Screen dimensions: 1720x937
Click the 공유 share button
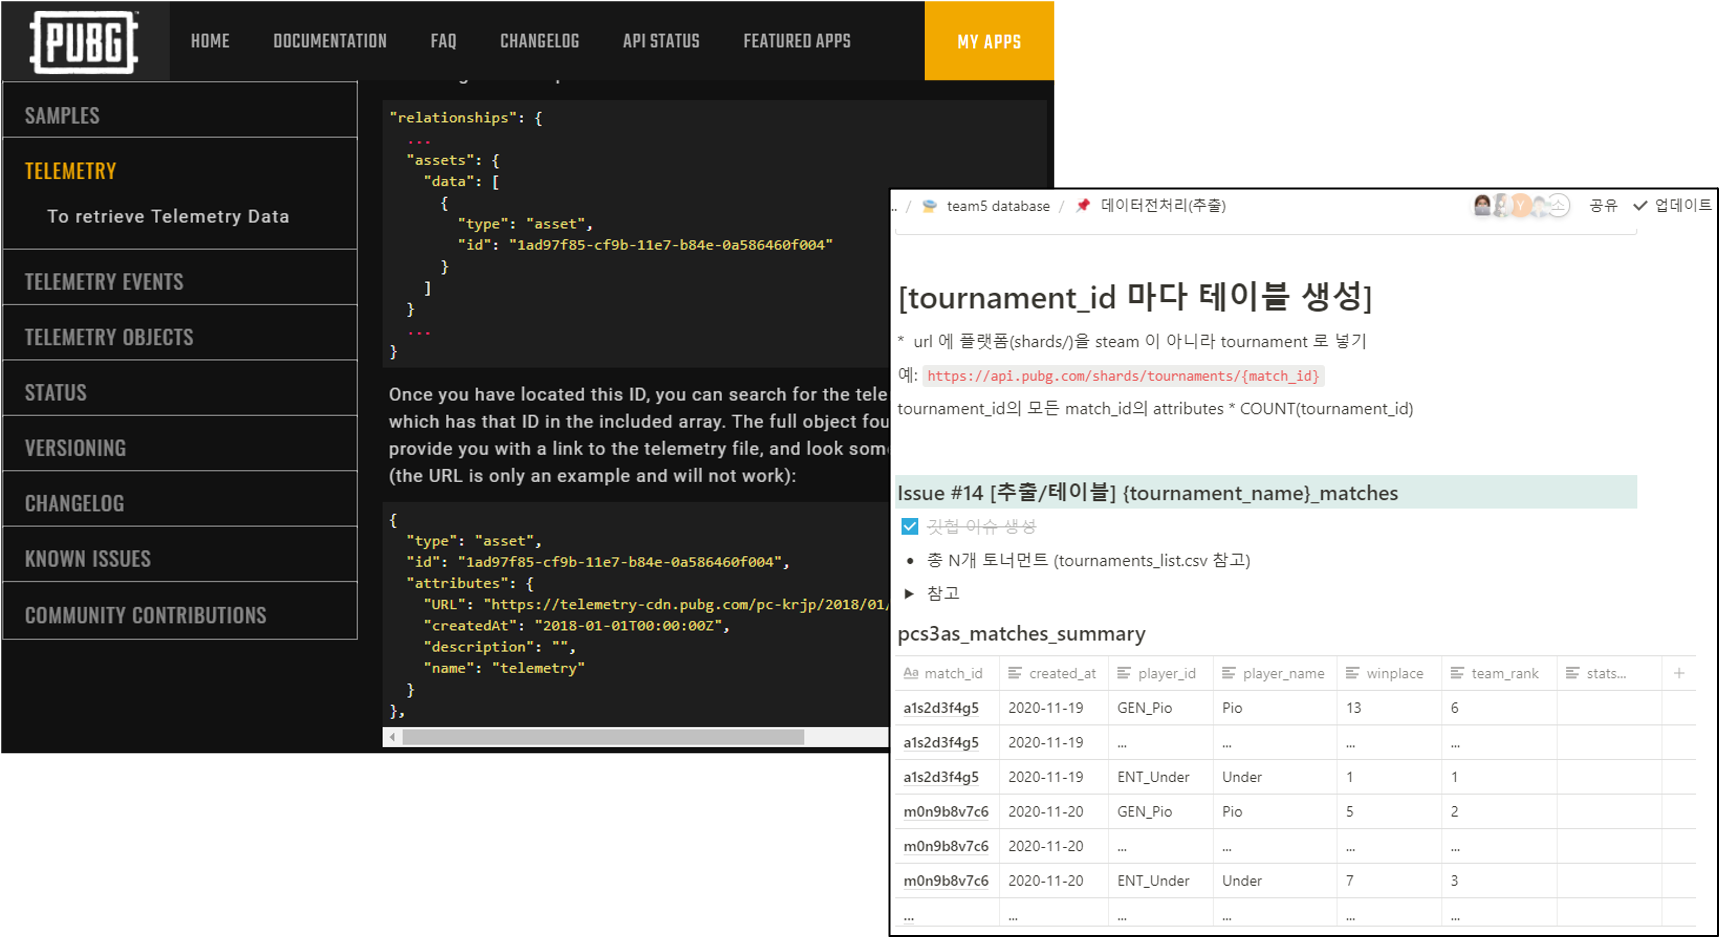click(x=1603, y=205)
